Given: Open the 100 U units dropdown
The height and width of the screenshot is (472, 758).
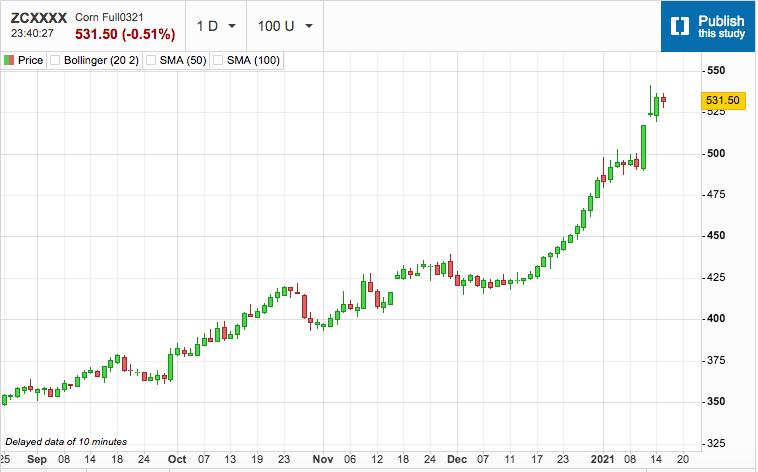Looking at the screenshot, I should (x=285, y=26).
